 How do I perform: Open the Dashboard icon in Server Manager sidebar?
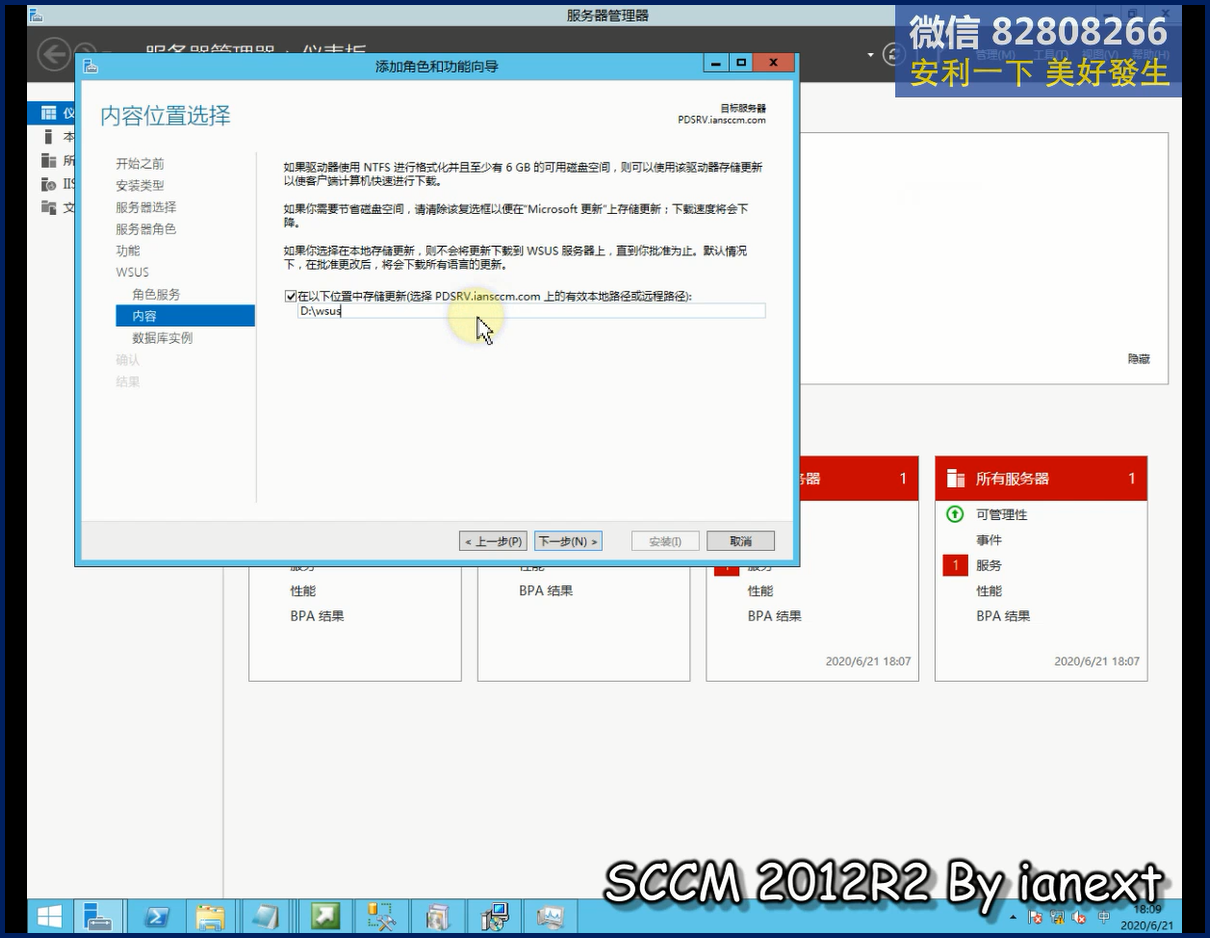(x=48, y=113)
